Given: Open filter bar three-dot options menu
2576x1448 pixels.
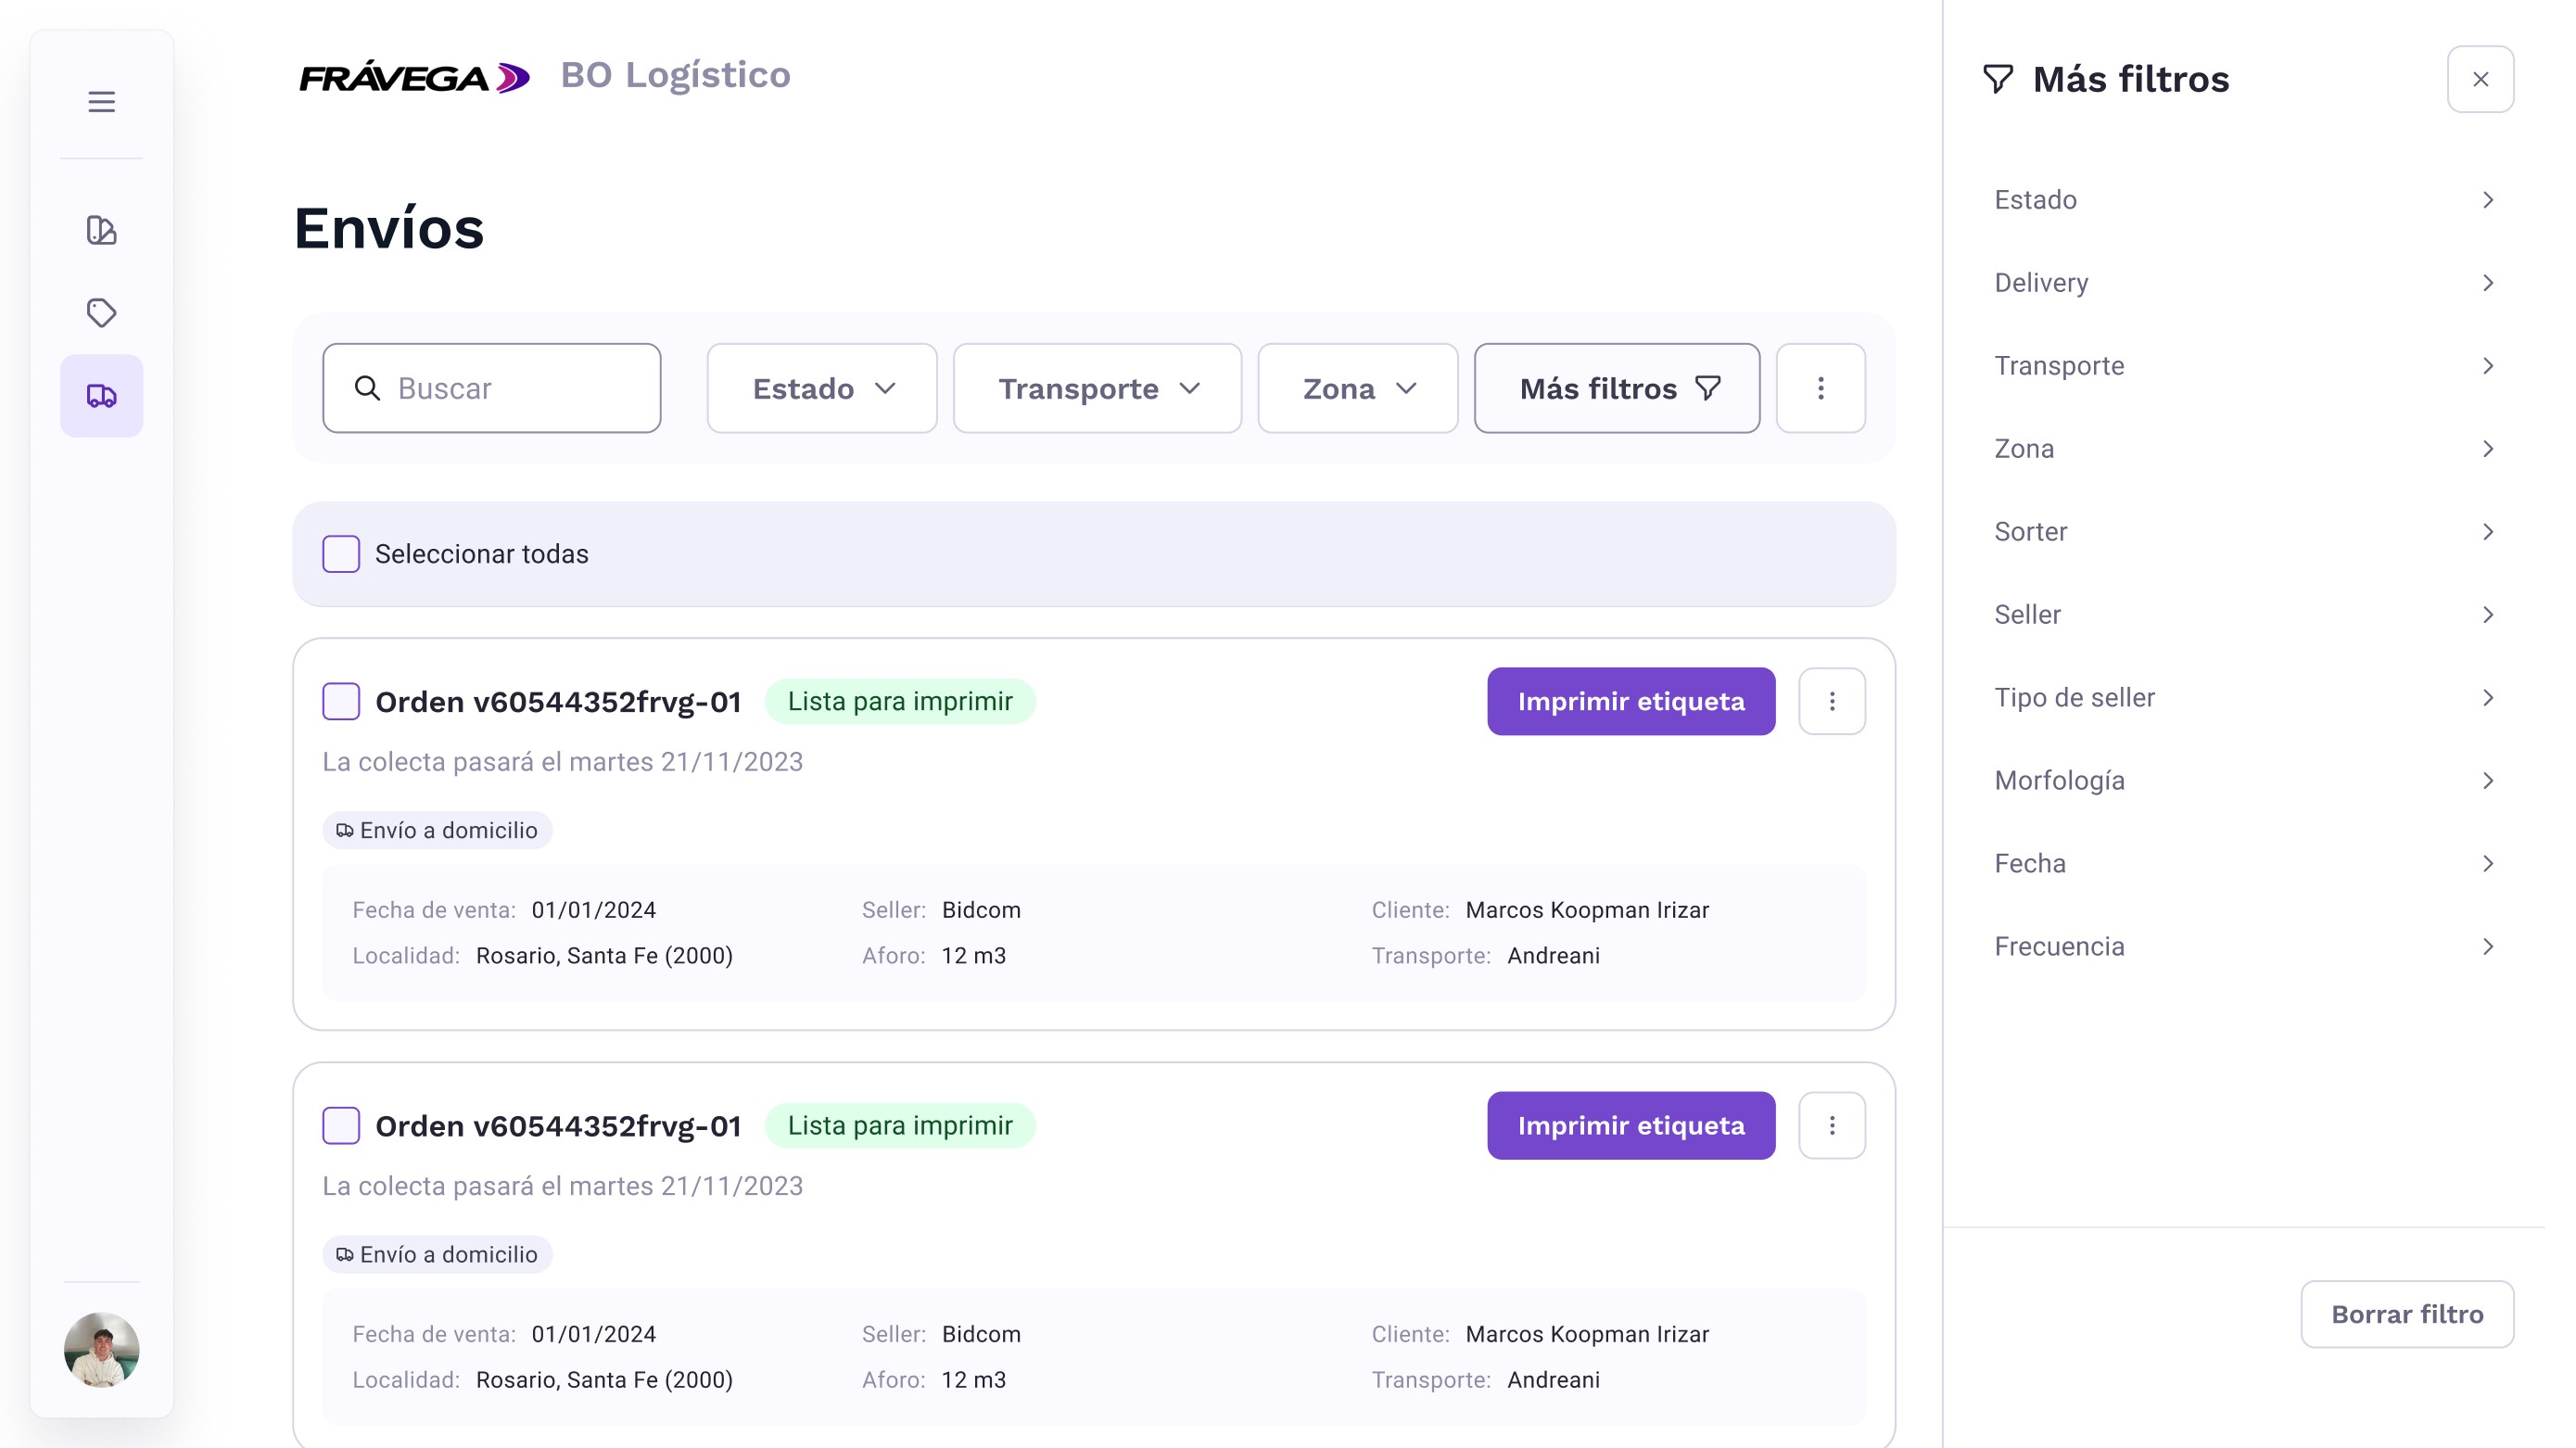Looking at the screenshot, I should click(x=1820, y=388).
